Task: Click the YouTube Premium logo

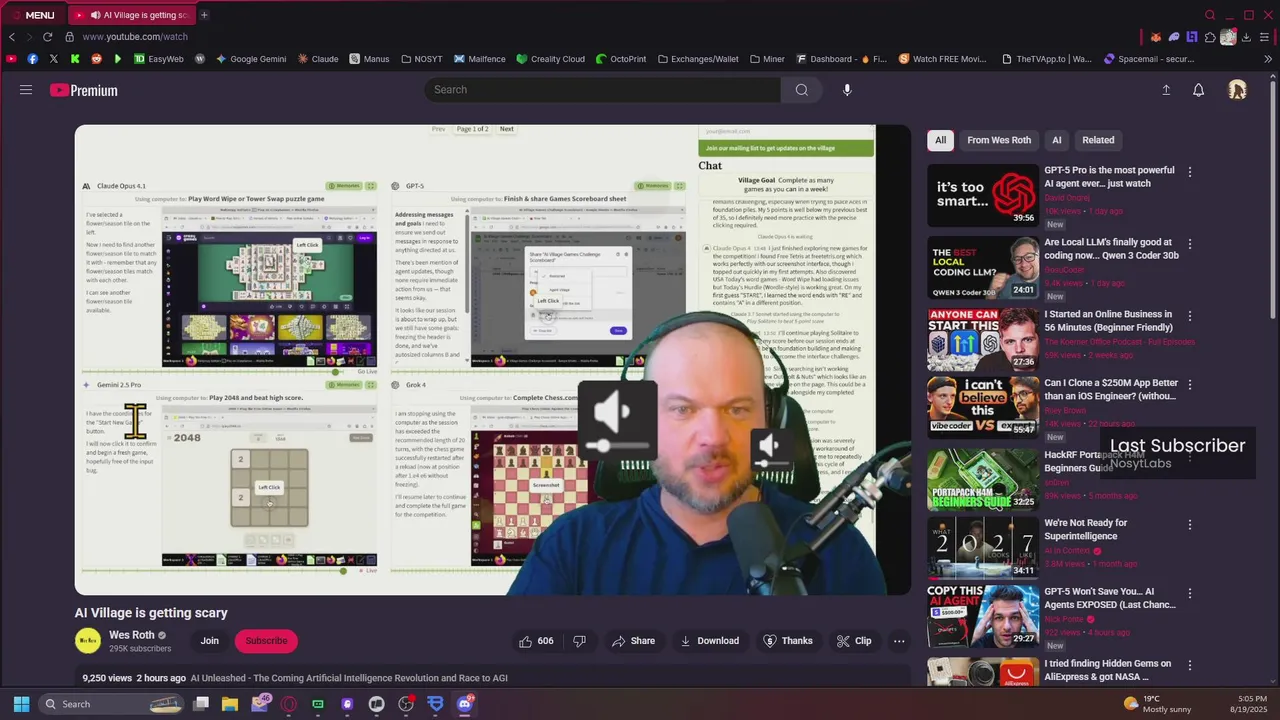Action: (84, 90)
